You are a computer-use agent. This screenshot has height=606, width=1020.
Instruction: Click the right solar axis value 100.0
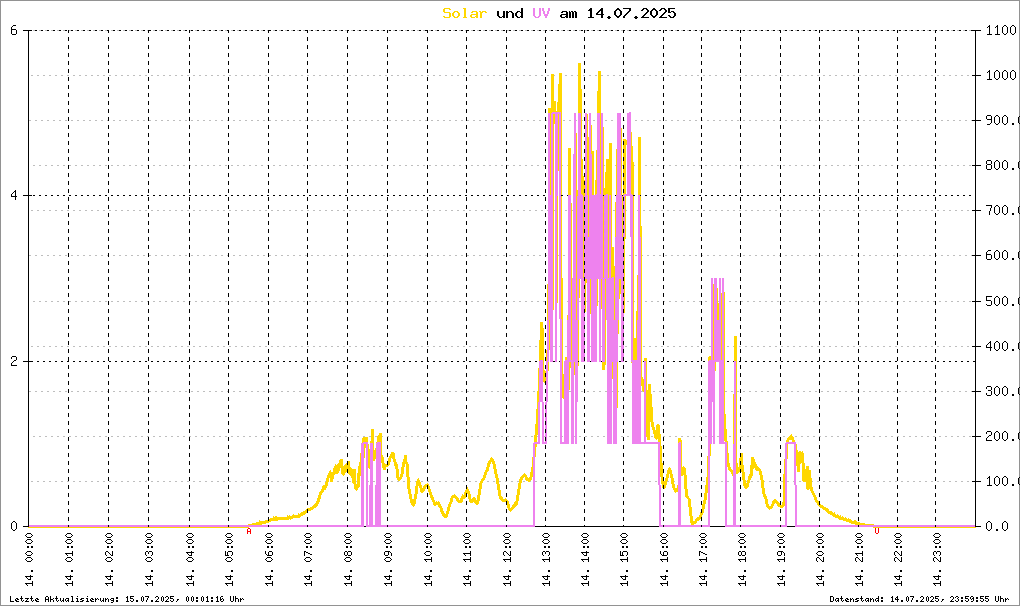pos(1002,482)
